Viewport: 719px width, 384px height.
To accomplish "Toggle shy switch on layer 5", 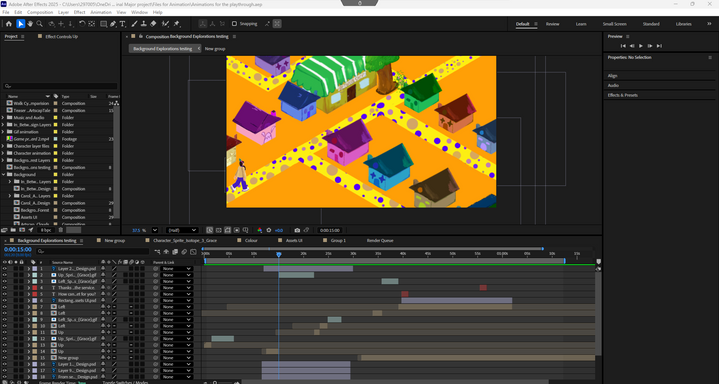I will pyautogui.click(x=103, y=294).
